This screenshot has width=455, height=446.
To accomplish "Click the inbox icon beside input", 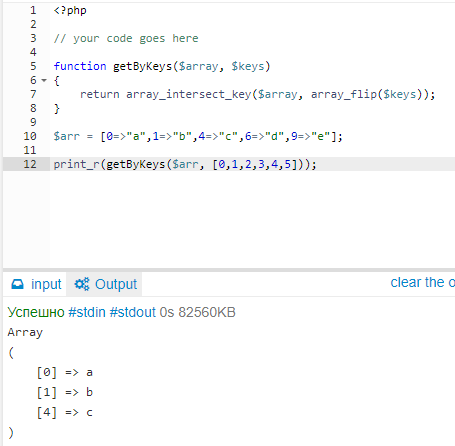I will (17, 284).
